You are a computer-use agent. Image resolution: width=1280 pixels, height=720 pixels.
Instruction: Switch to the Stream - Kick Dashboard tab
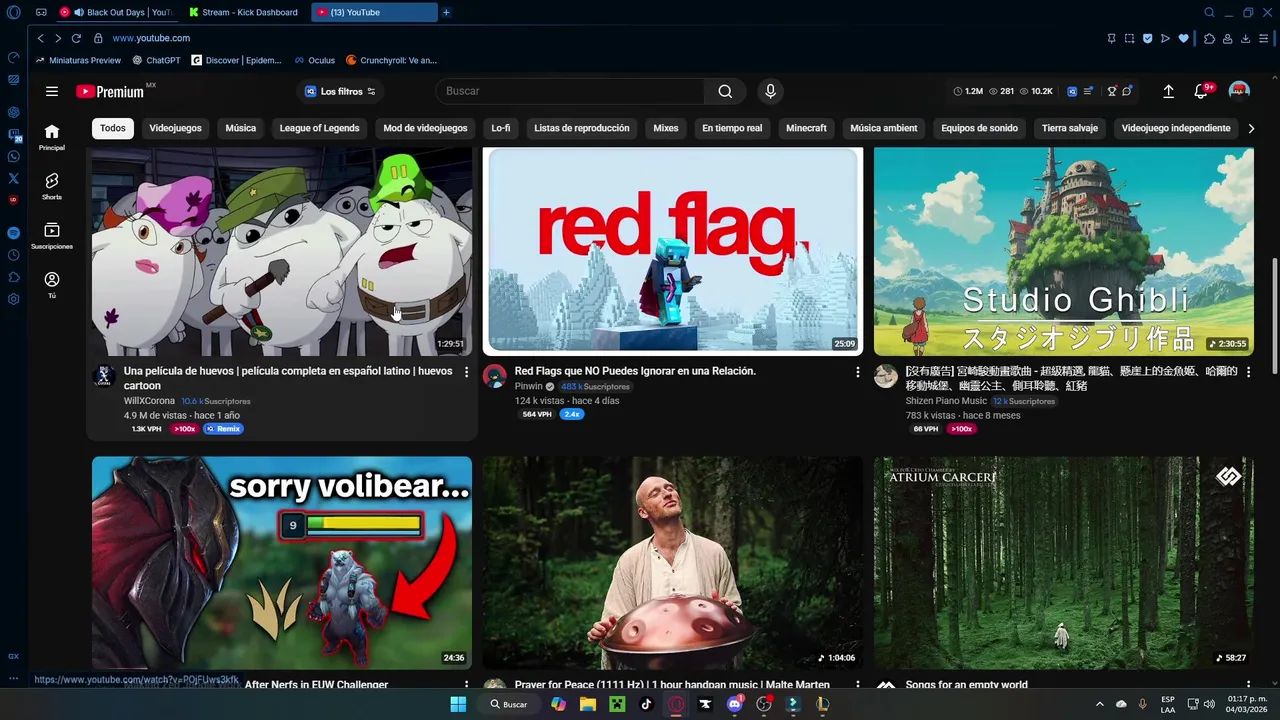coord(243,12)
